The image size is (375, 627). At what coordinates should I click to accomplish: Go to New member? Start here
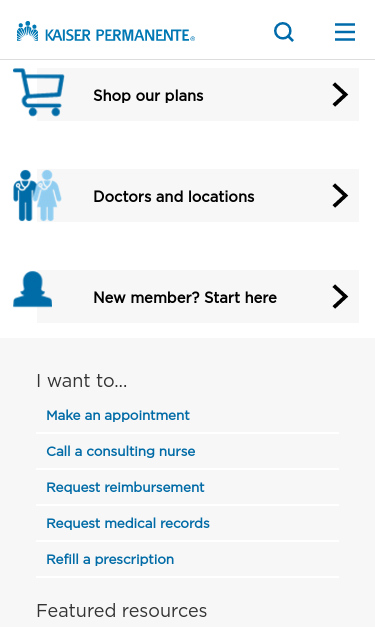point(185,298)
